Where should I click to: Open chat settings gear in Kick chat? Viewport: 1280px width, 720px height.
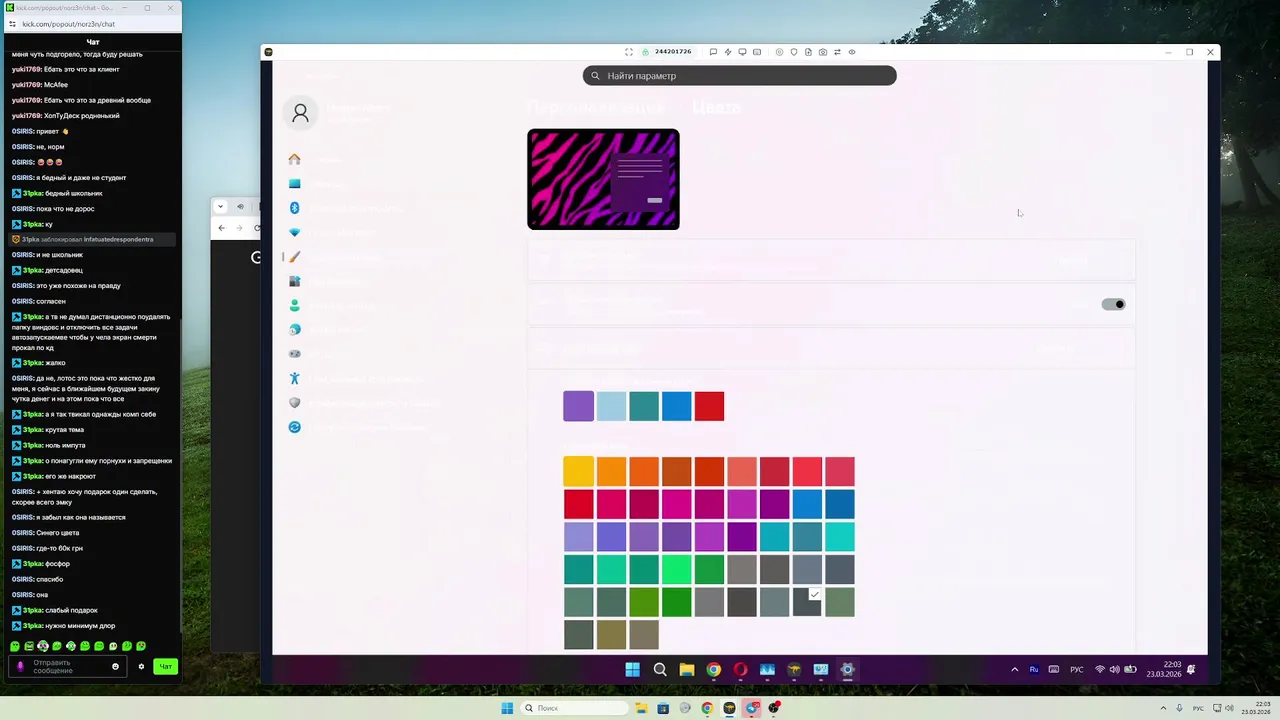click(x=141, y=666)
